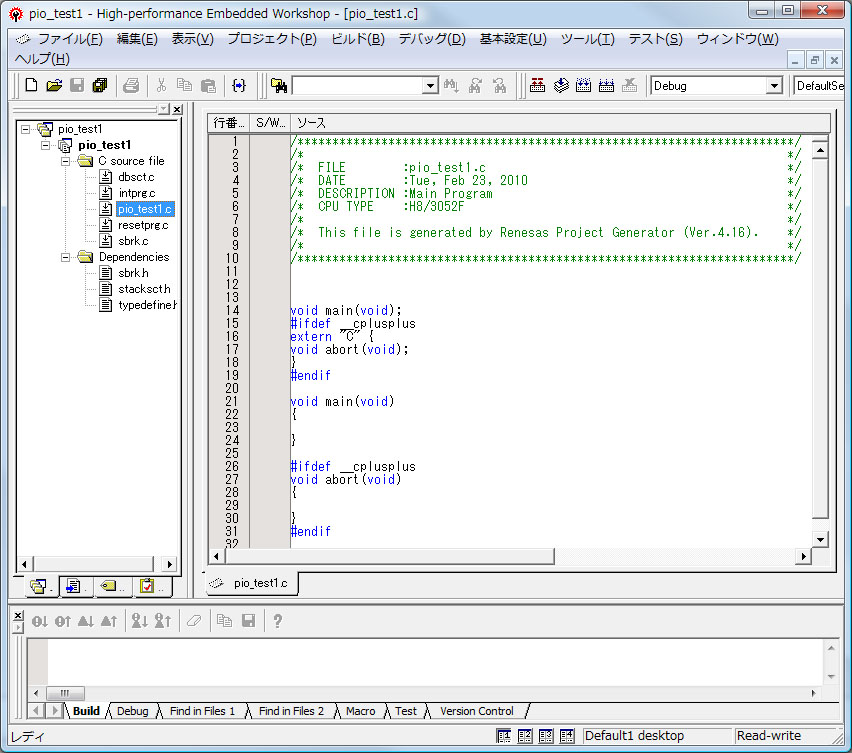Click the help question mark in output toolbar
Screen dimensions: 852x753
[x=277, y=621]
